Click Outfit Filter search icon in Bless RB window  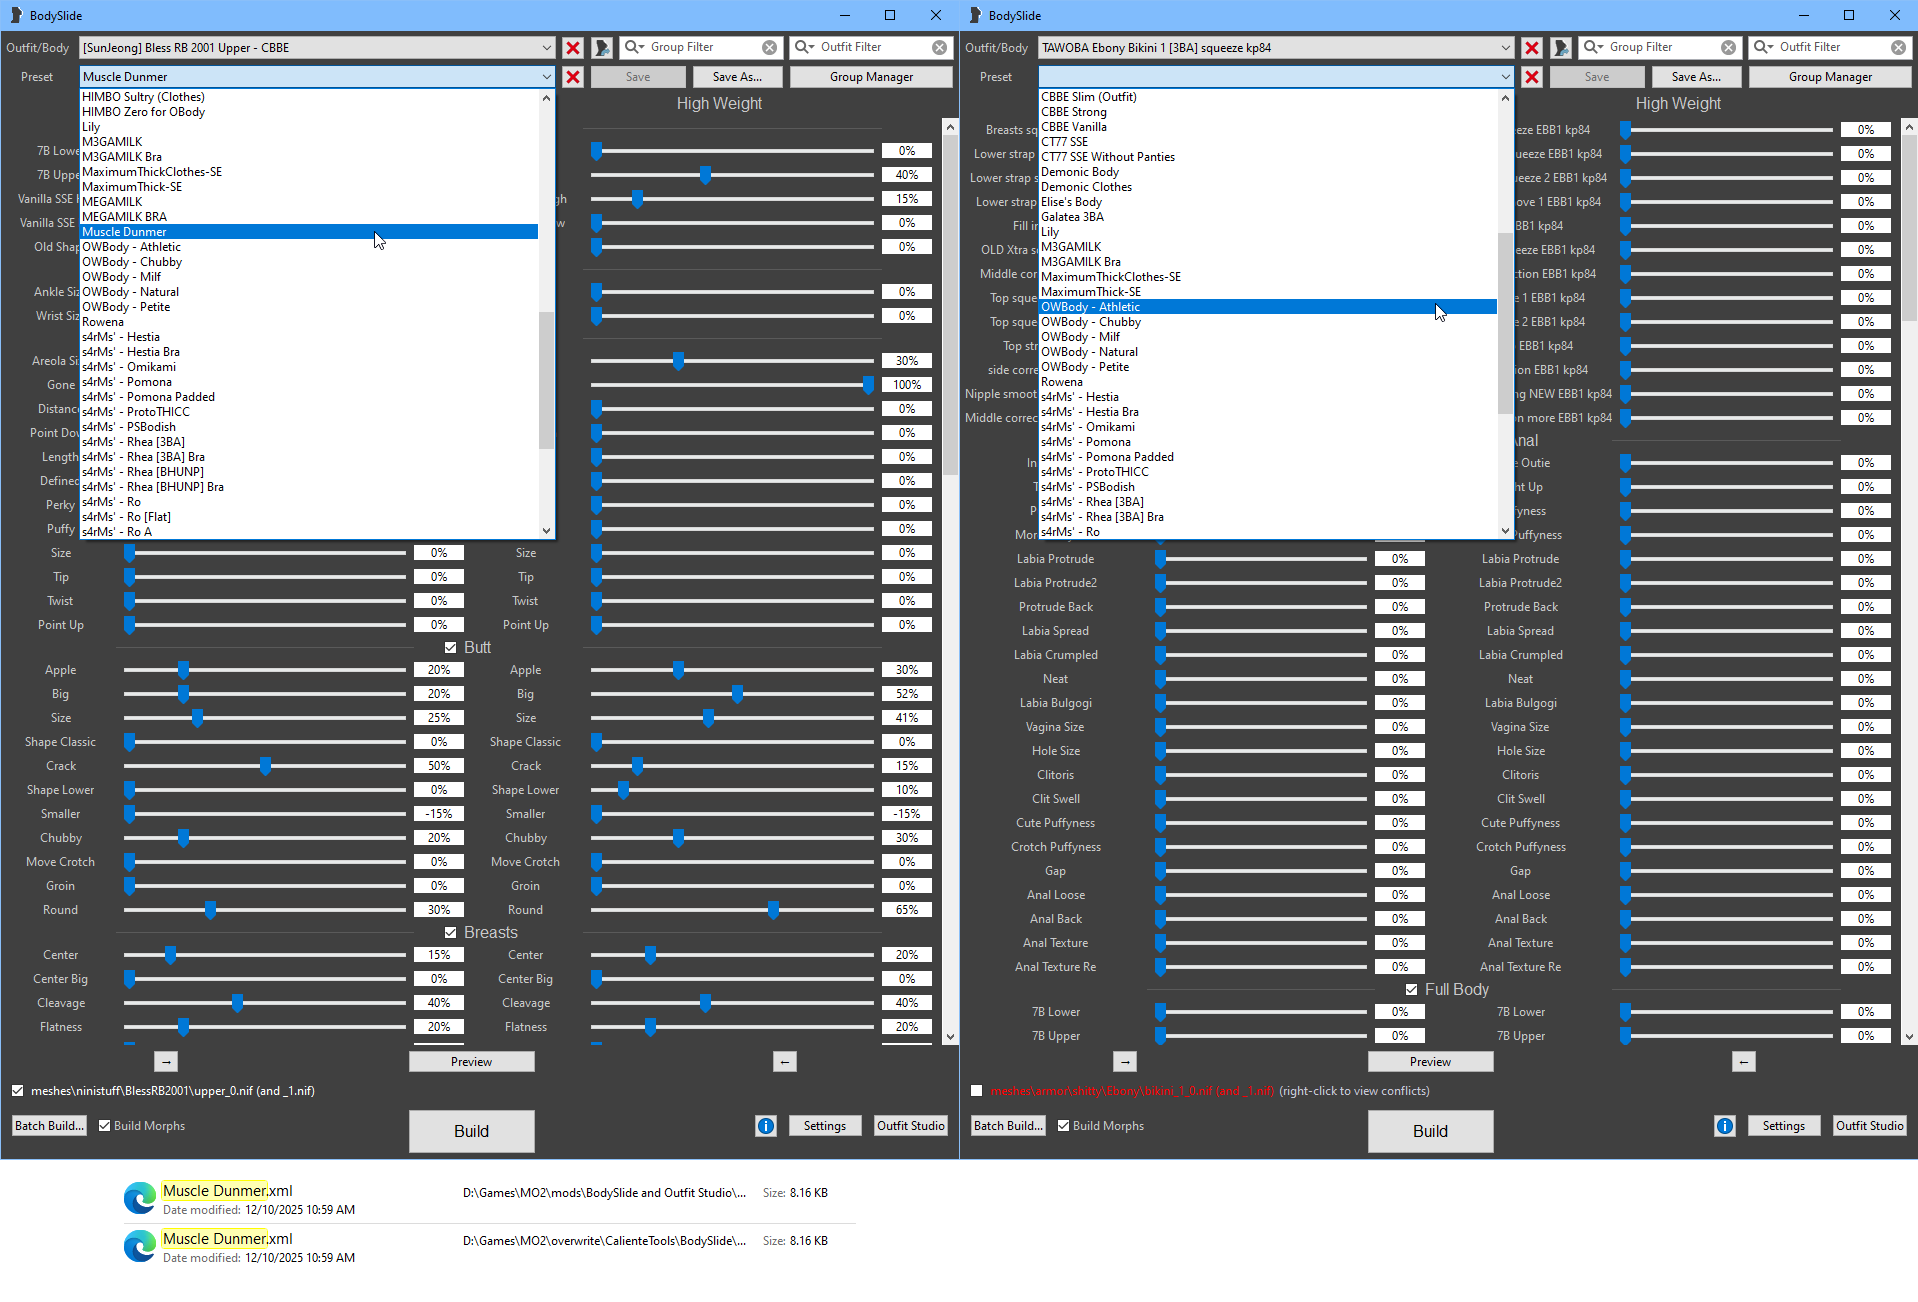click(x=804, y=47)
